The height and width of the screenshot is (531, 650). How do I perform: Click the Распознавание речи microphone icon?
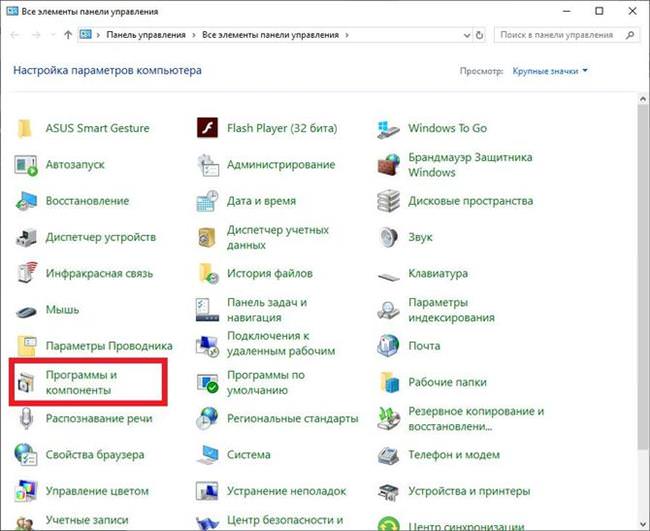(x=26, y=418)
